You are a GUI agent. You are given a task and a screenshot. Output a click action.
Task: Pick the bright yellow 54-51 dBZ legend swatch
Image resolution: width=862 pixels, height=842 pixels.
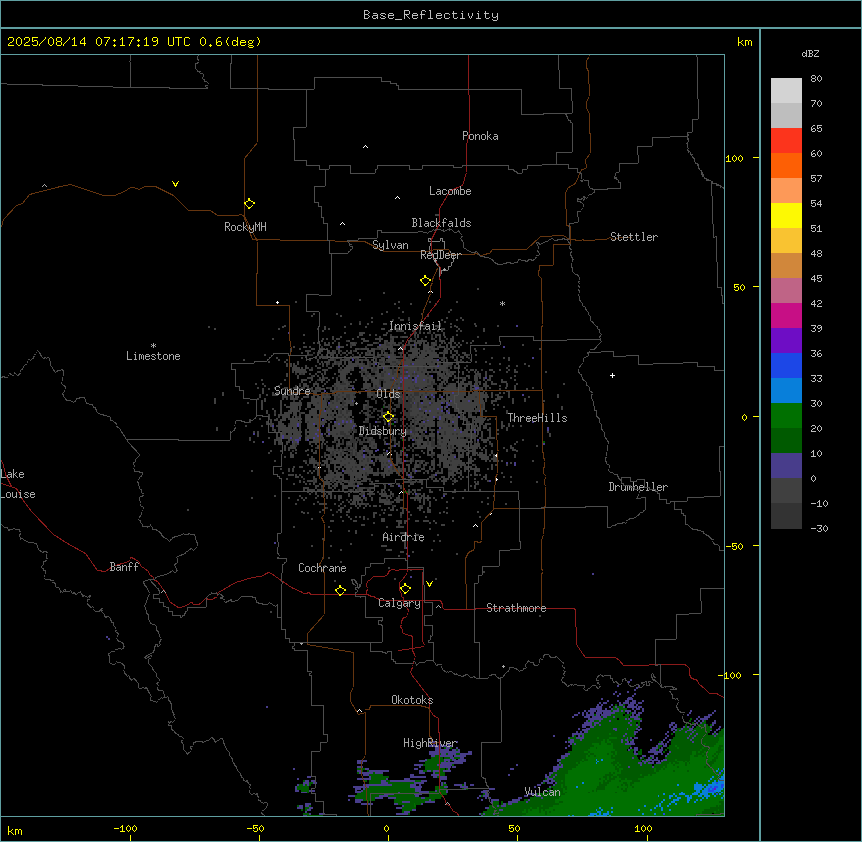(786, 215)
